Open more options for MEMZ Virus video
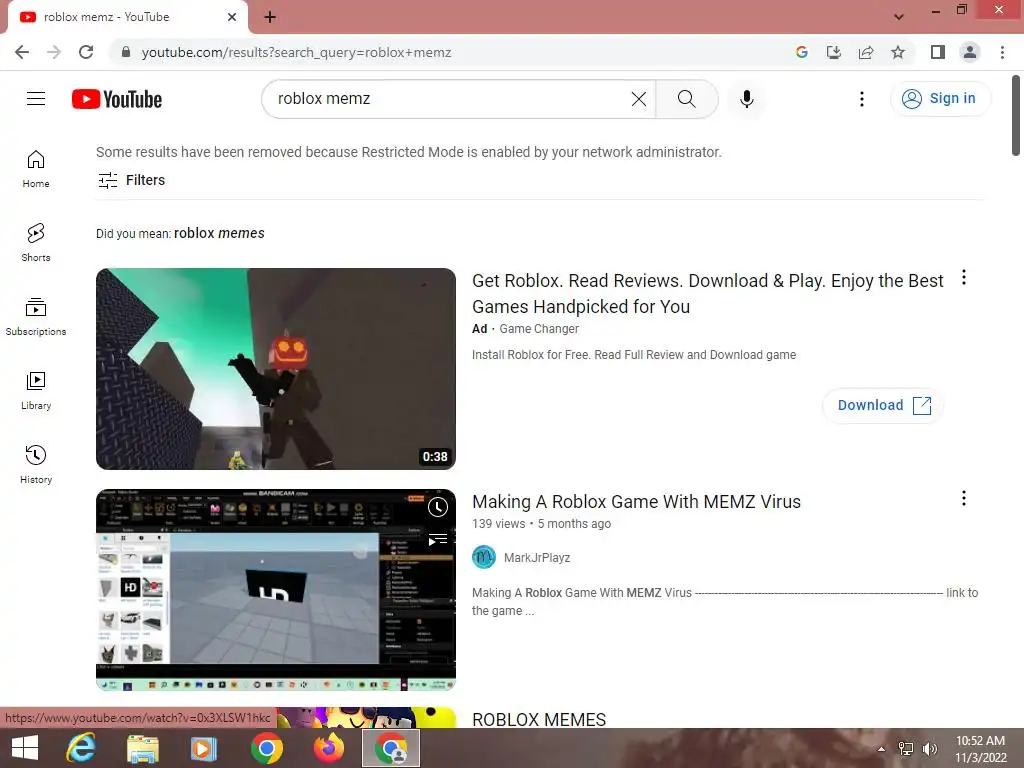Image resolution: width=1024 pixels, height=768 pixels. pyautogui.click(x=963, y=498)
